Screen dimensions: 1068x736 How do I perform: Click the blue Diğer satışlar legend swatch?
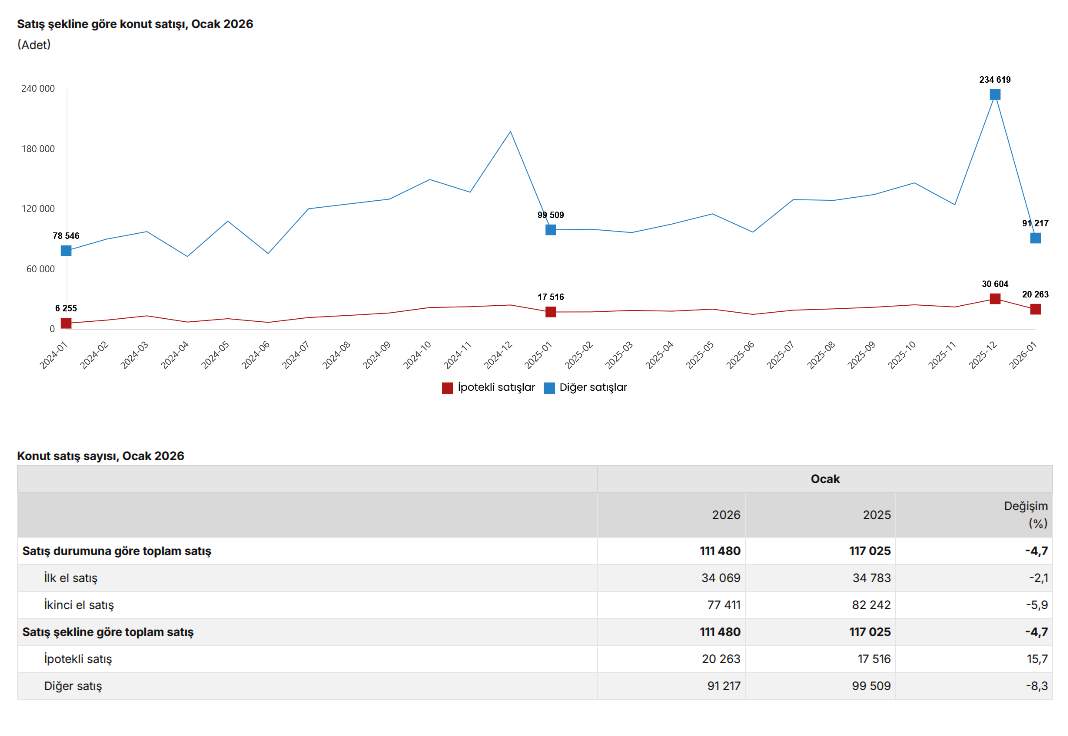pos(550,388)
